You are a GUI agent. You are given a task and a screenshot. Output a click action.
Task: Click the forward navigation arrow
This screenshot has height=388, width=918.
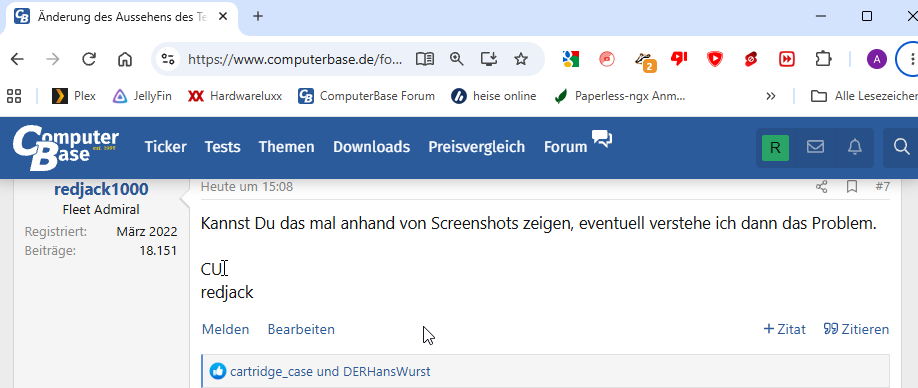(x=53, y=59)
